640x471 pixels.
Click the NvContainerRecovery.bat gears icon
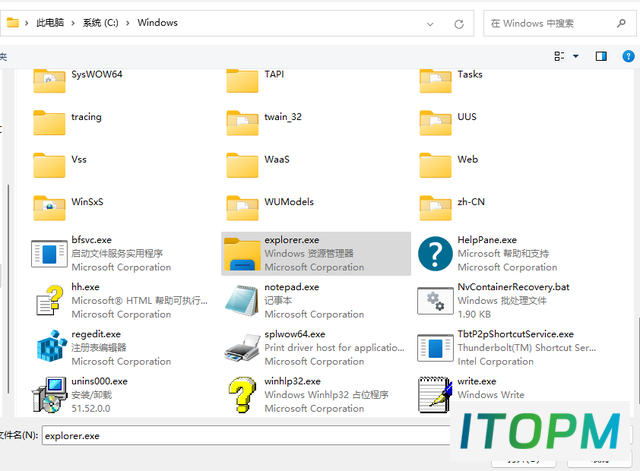(436, 301)
